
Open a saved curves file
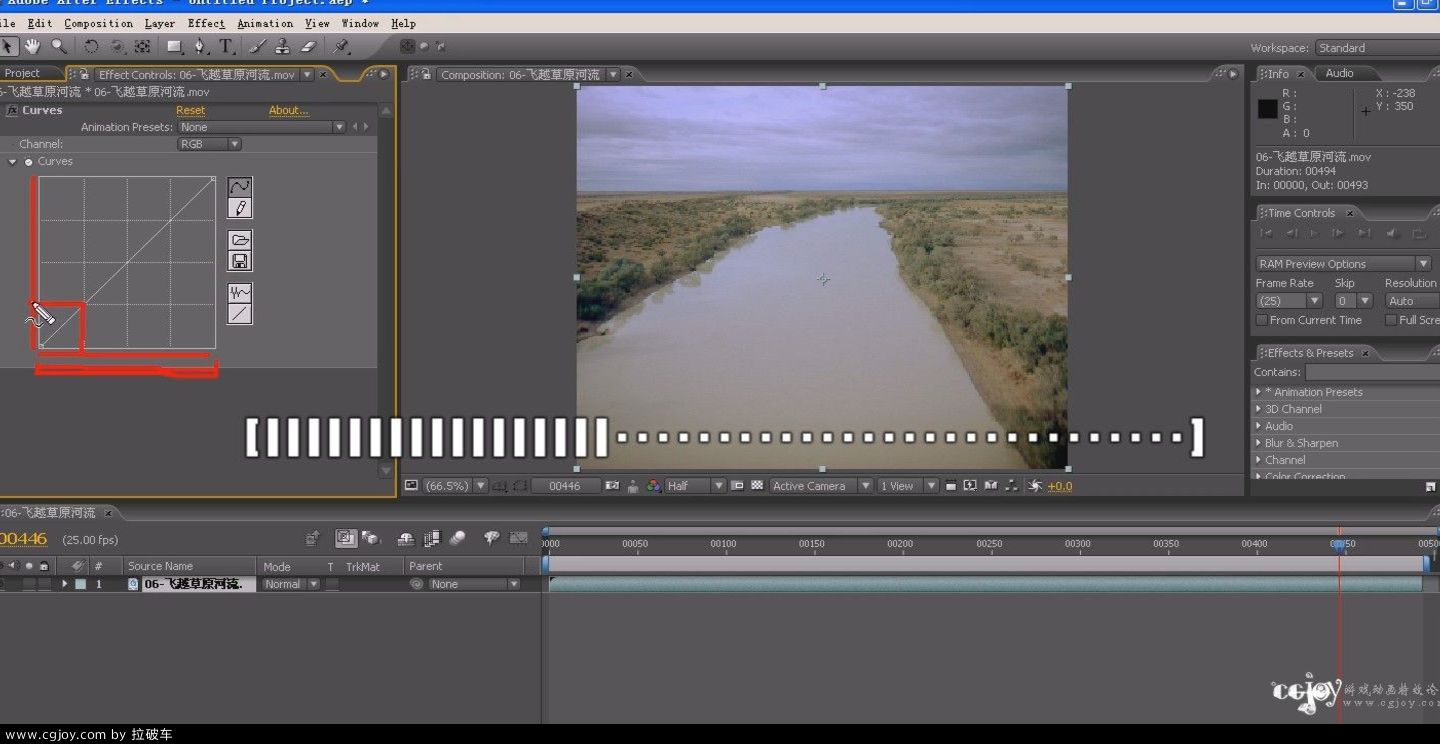[x=240, y=240]
